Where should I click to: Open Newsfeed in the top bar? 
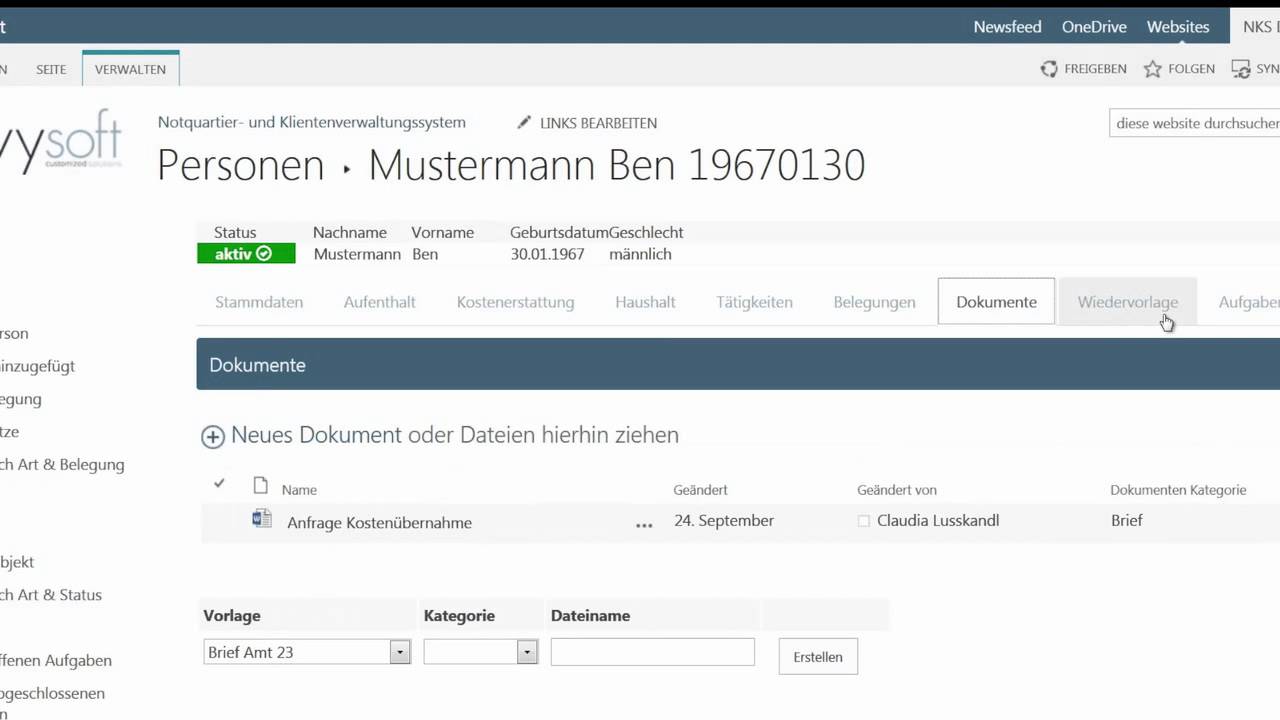[x=1008, y=27]
